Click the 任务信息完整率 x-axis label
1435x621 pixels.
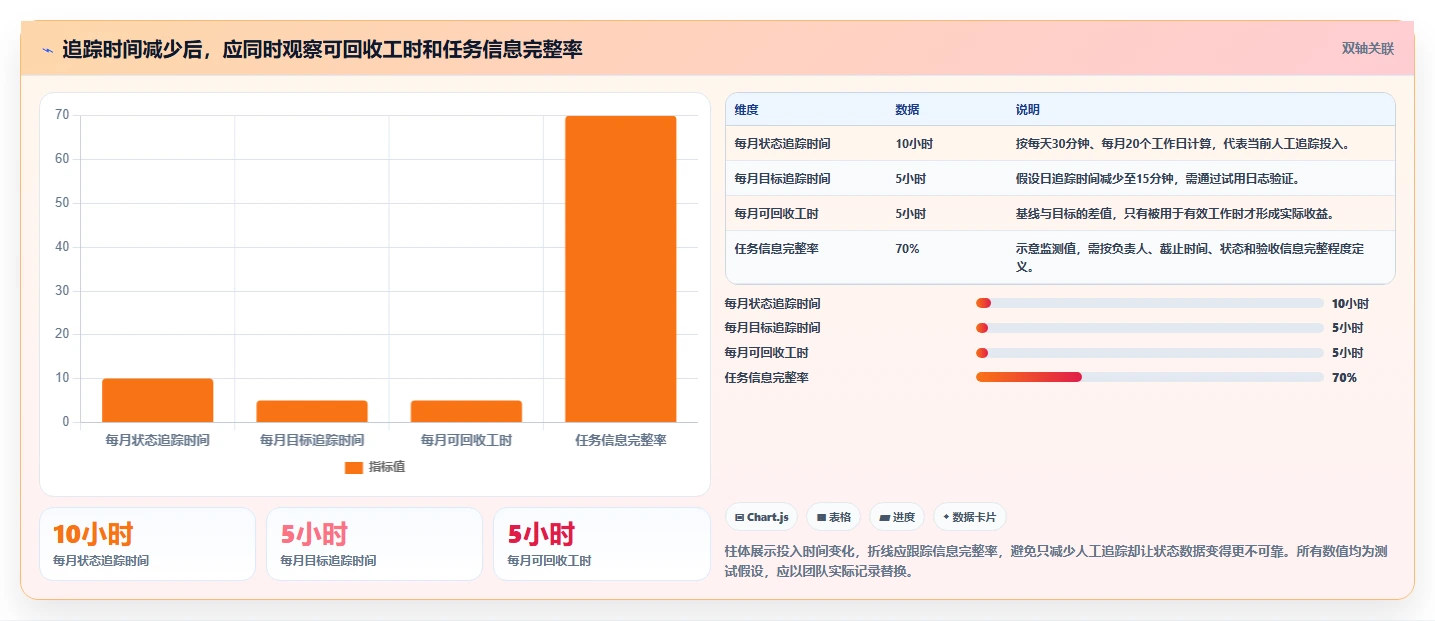[x=620, y=440]
